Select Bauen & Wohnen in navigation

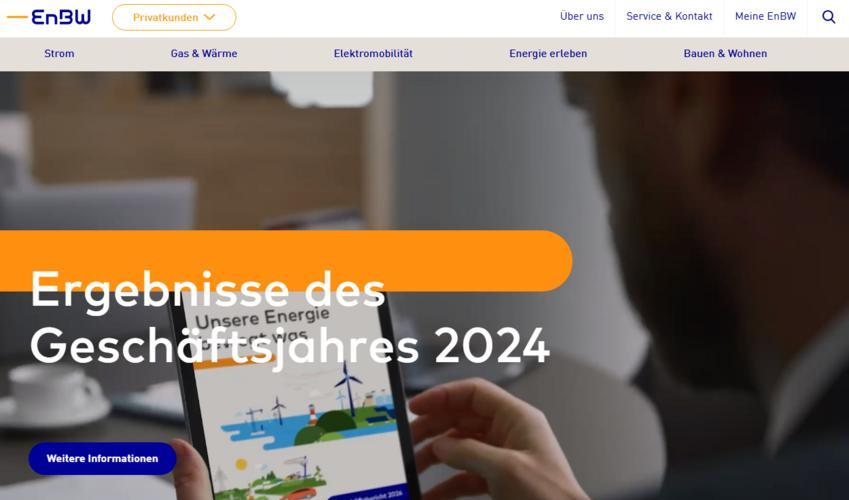tap(725, 54)
